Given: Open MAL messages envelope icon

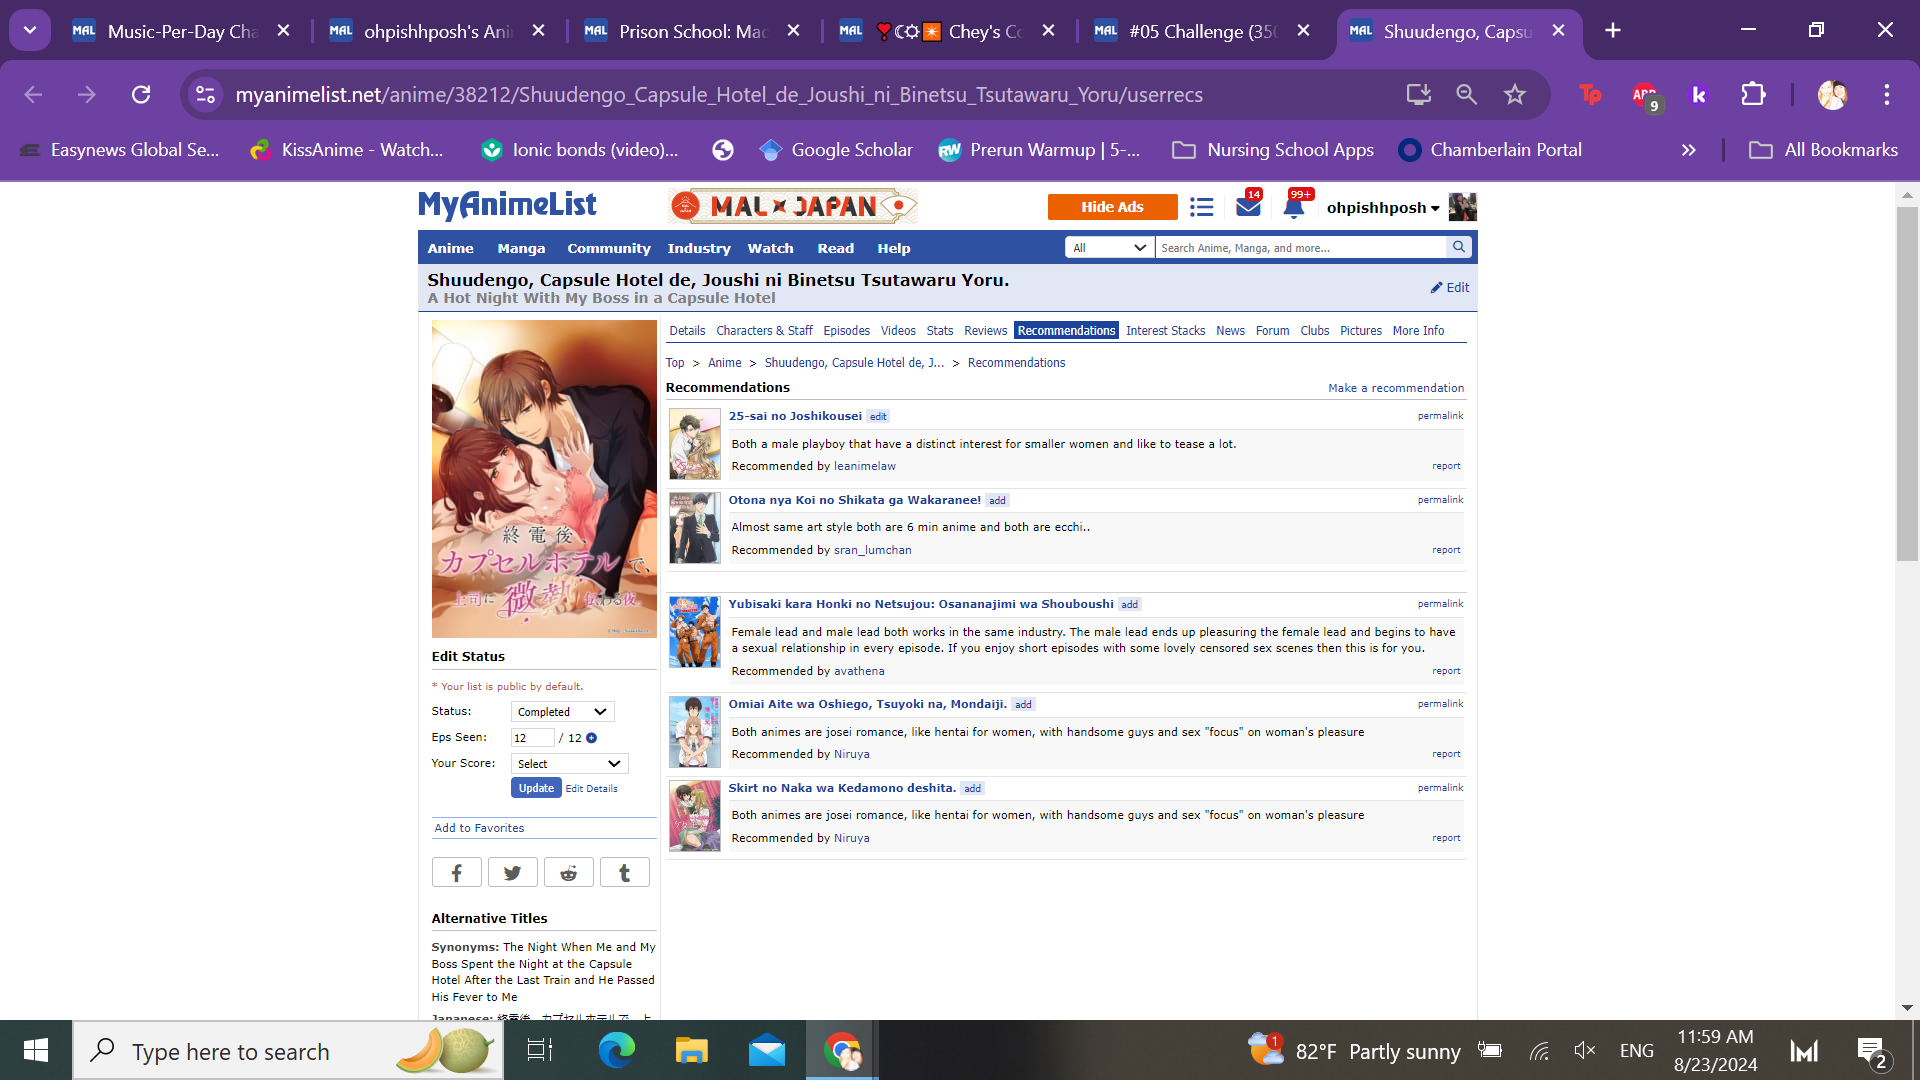Looking at the screenshot, I should (x=1247, y=207).
